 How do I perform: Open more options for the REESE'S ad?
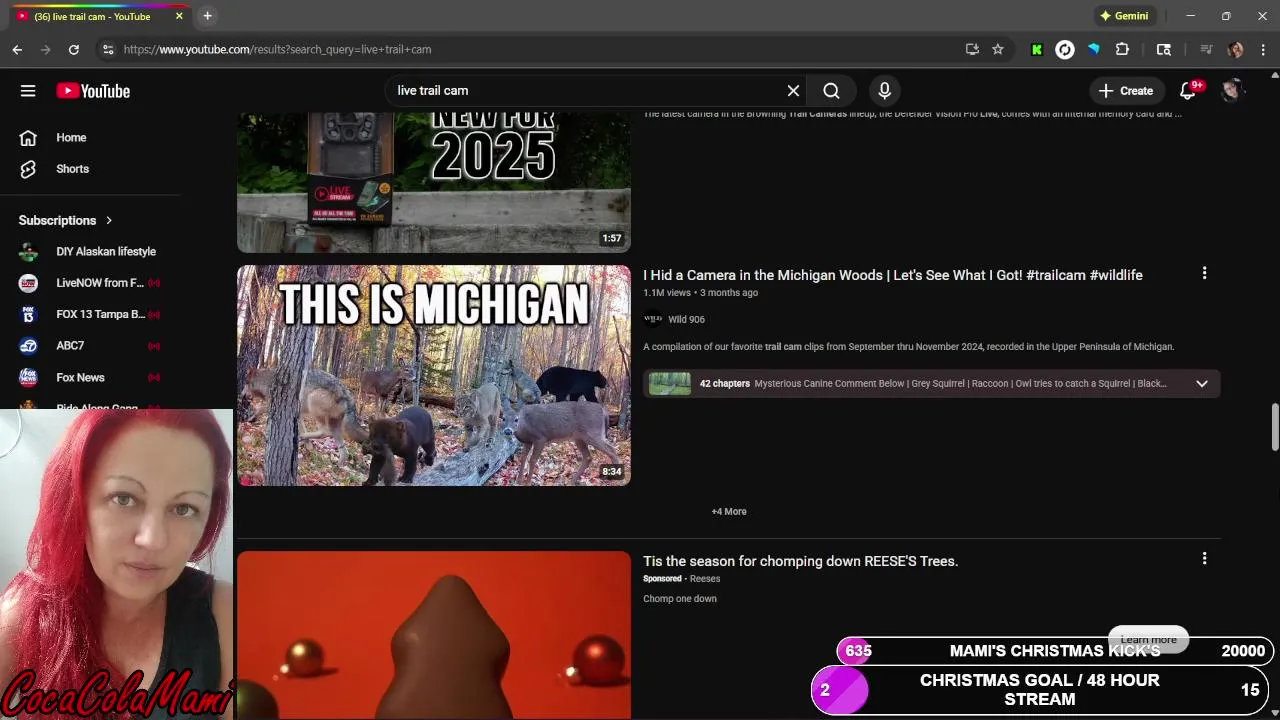[1204, 559]
